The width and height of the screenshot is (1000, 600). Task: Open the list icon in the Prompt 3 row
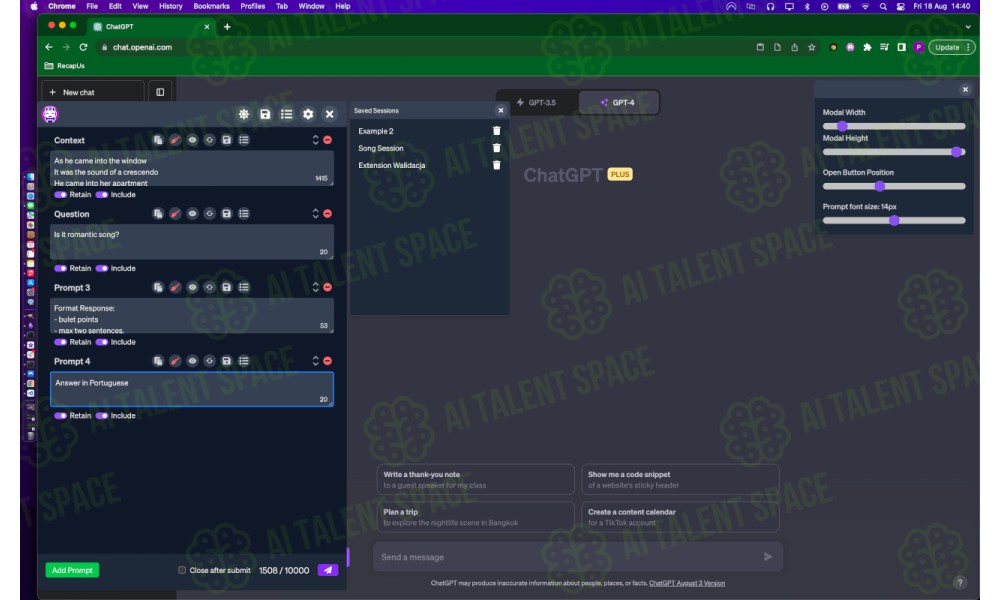244,288
